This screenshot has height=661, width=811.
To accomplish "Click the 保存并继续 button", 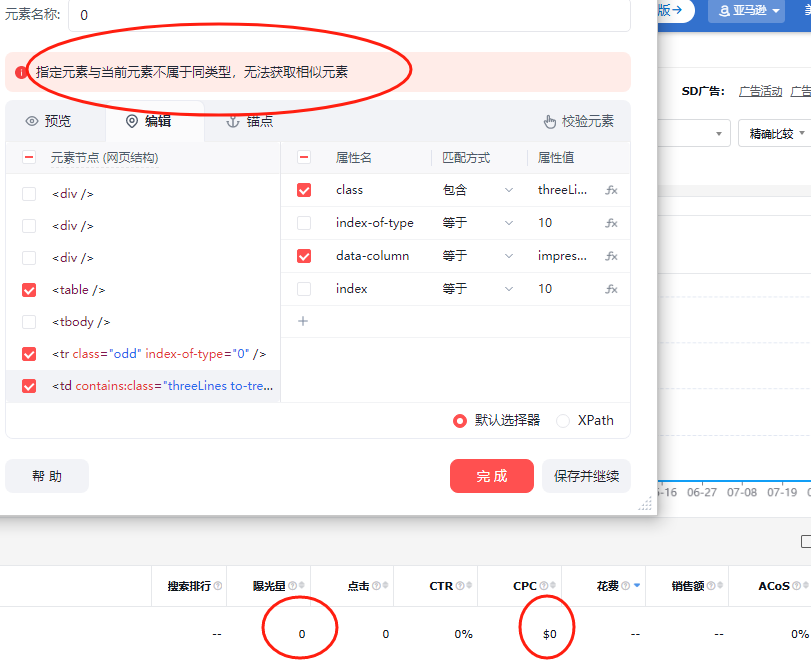I will point(586,476).
